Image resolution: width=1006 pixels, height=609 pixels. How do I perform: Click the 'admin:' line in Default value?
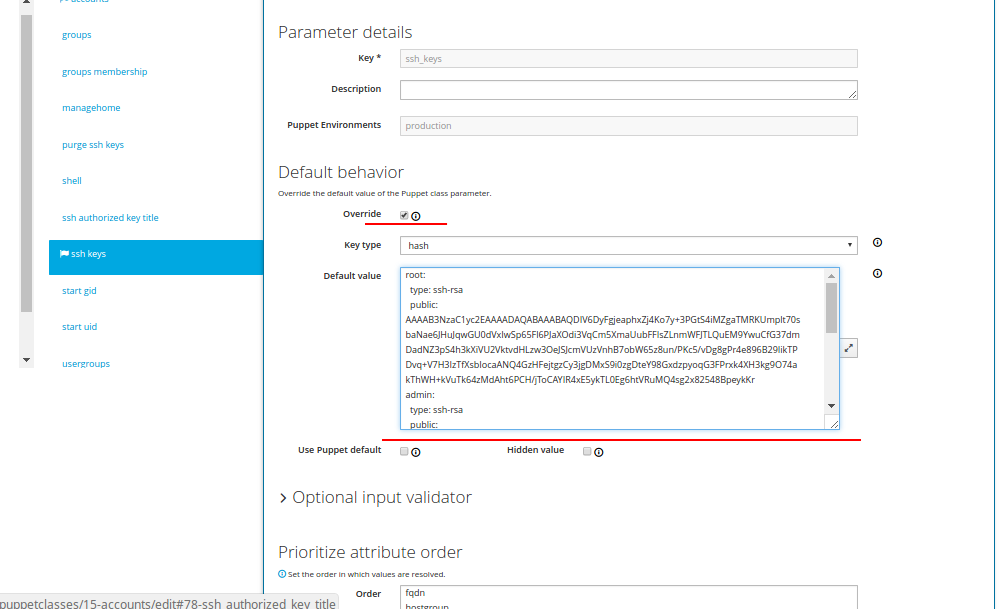coord(420,395)
